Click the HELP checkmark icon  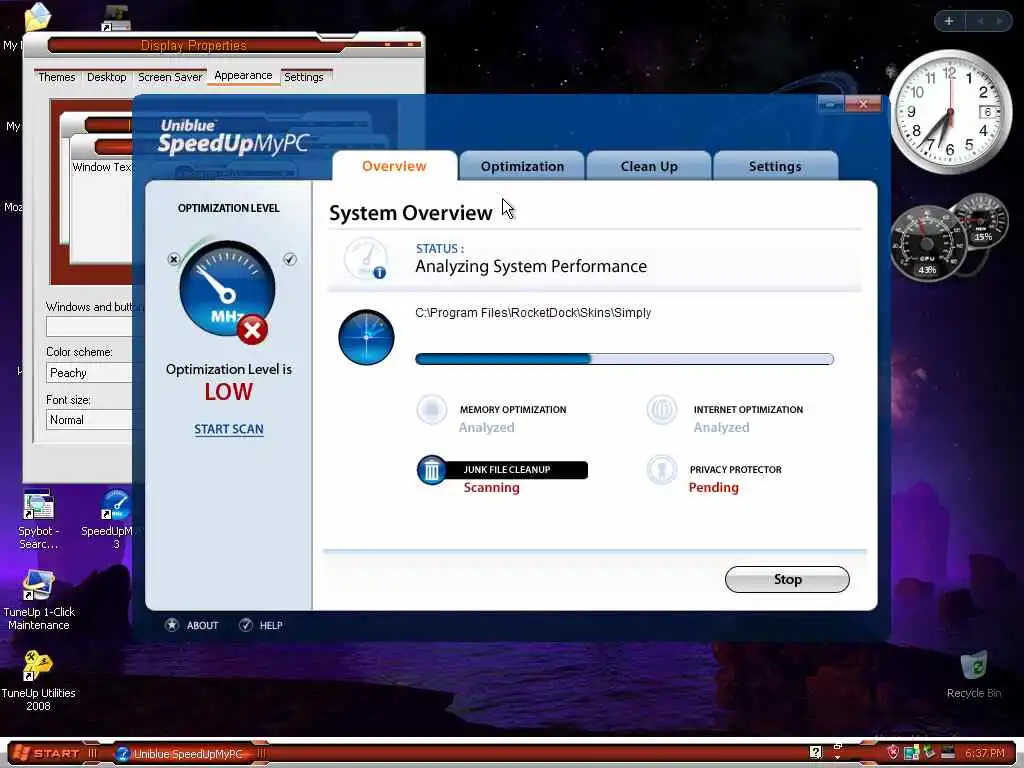246,625
